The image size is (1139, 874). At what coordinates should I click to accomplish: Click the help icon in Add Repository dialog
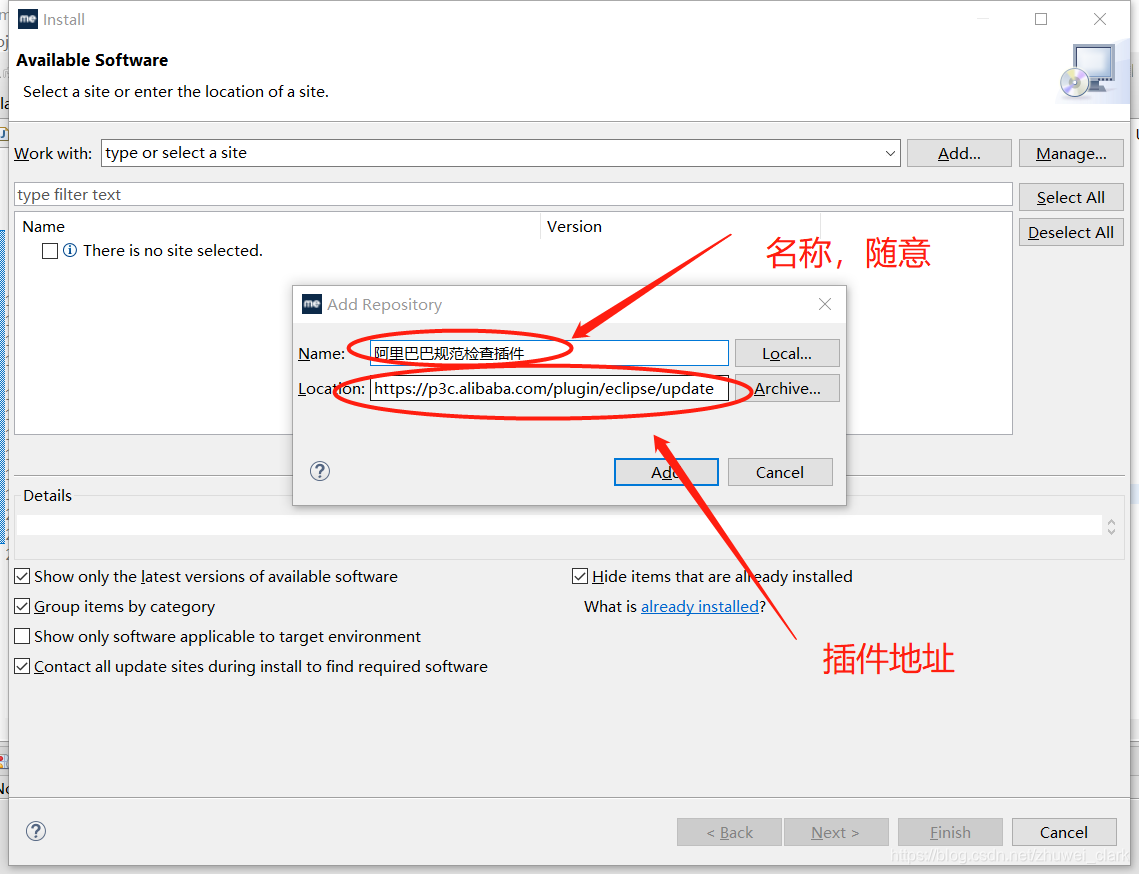(x=320, y=472)
